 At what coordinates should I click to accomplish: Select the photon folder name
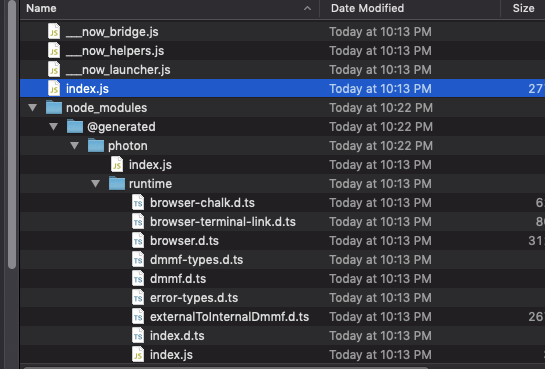pos(128,146)
